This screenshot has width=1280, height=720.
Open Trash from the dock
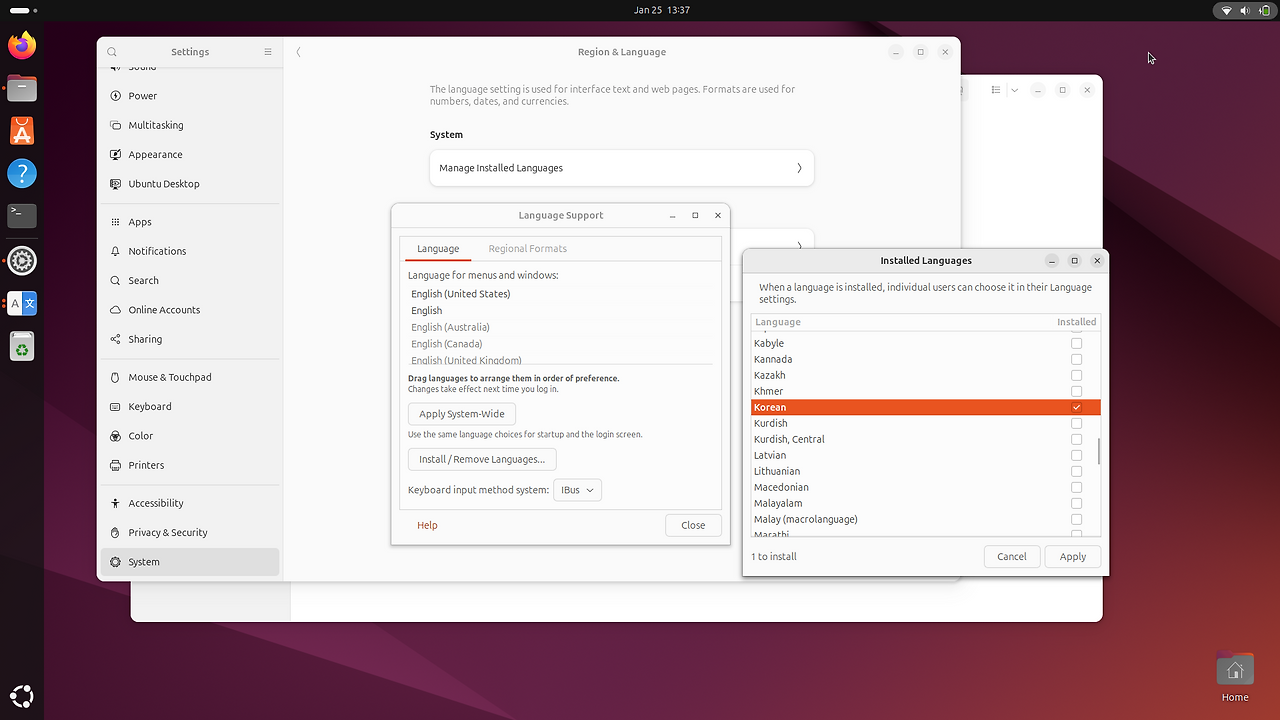point(22,347)
